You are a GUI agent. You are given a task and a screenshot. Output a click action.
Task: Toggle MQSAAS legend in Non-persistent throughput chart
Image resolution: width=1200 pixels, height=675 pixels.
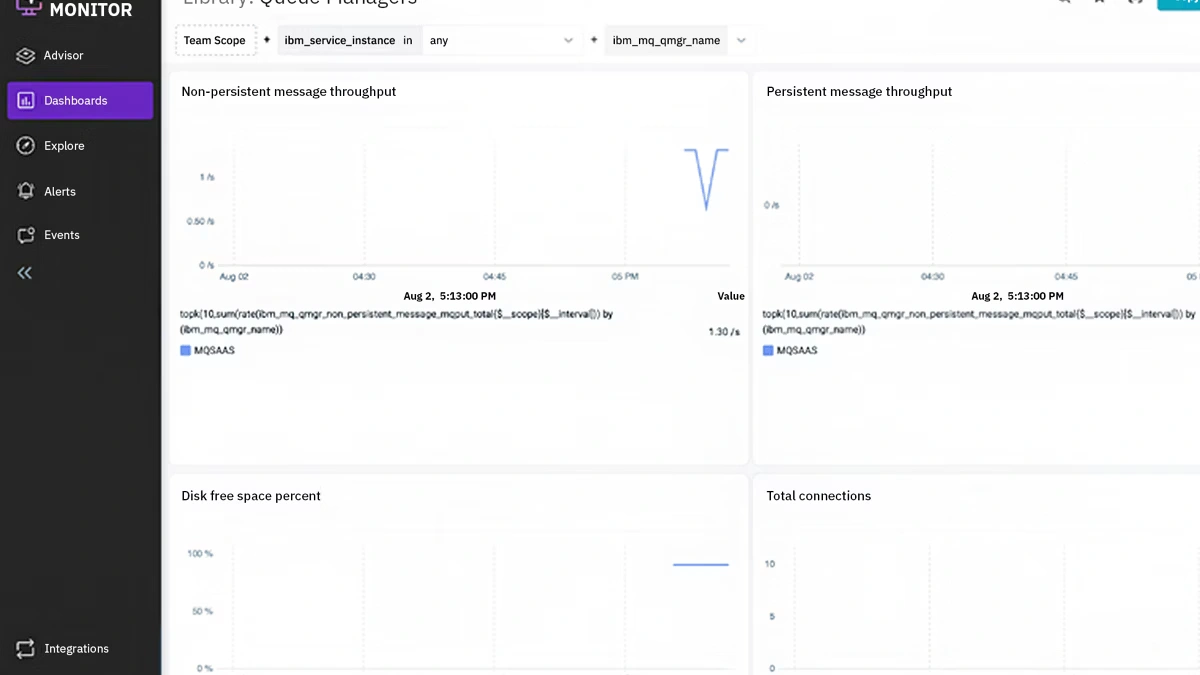[x=186, y=351]
